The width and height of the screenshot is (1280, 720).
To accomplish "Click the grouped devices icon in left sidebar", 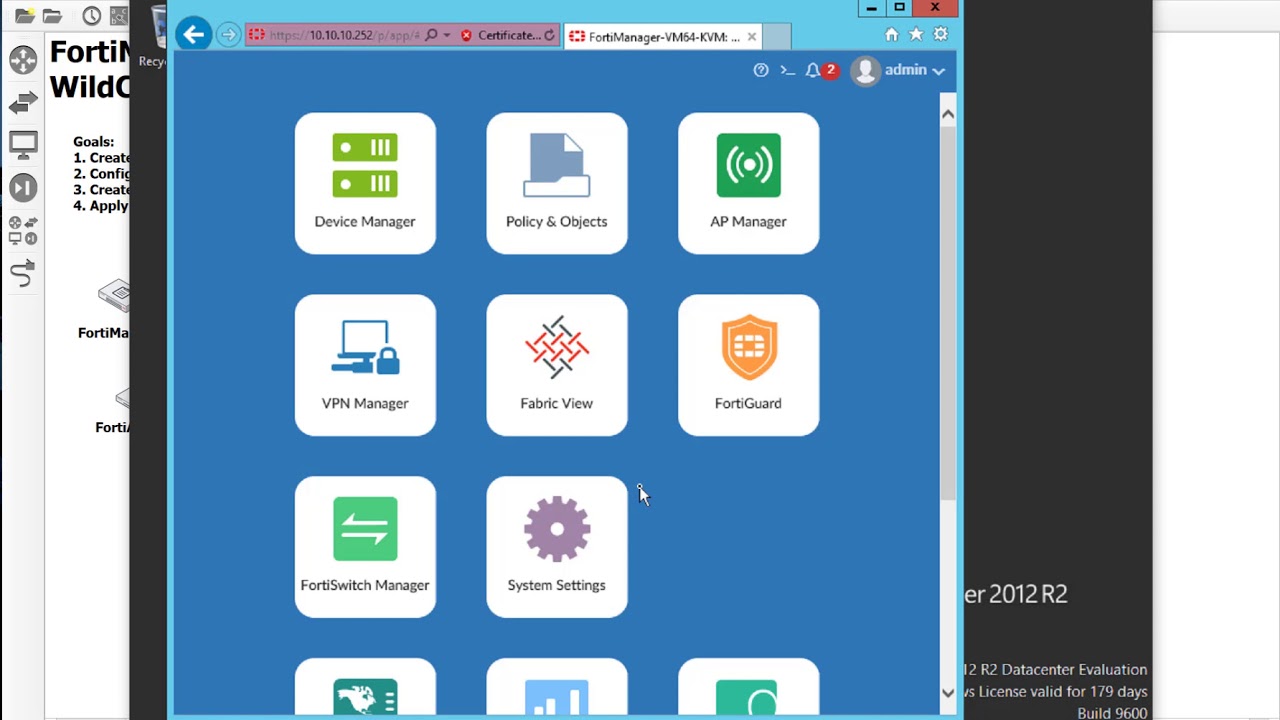I will pos(23,231).
